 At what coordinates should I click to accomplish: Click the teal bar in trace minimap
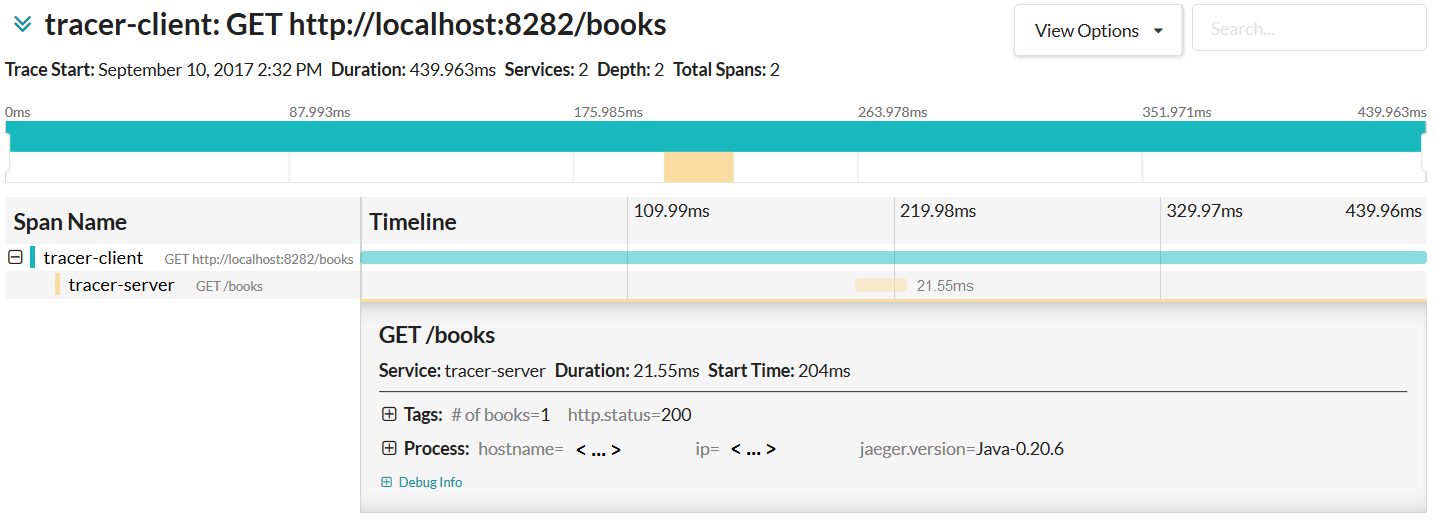click(715, 136)
